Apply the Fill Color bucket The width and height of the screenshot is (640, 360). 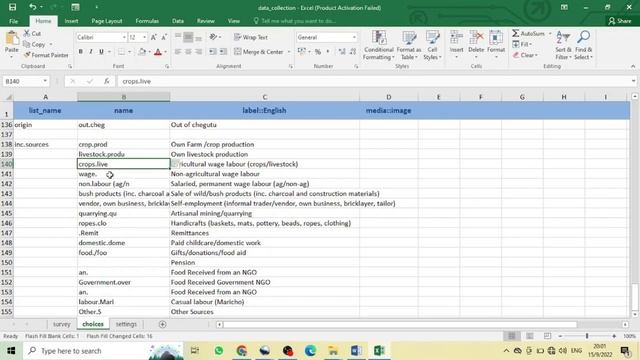(x=142, y=52)
